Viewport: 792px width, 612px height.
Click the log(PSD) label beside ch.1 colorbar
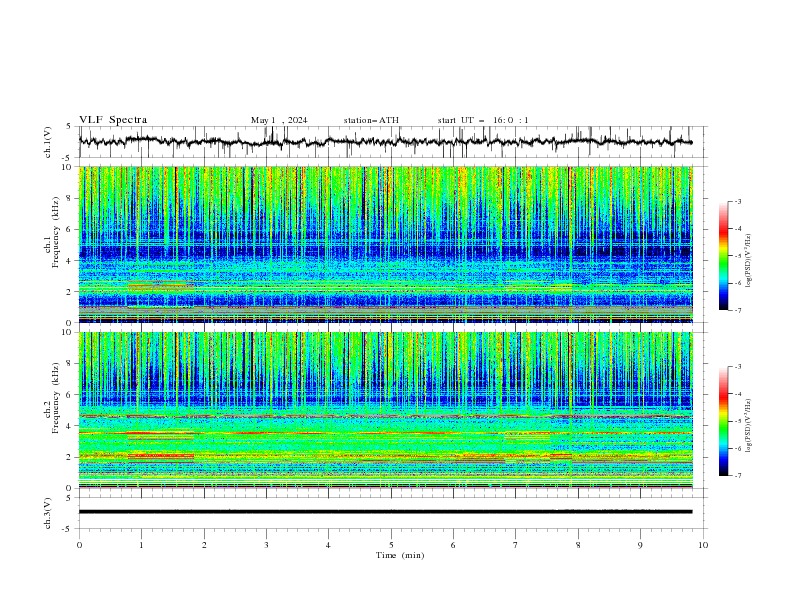coord(749,261)
